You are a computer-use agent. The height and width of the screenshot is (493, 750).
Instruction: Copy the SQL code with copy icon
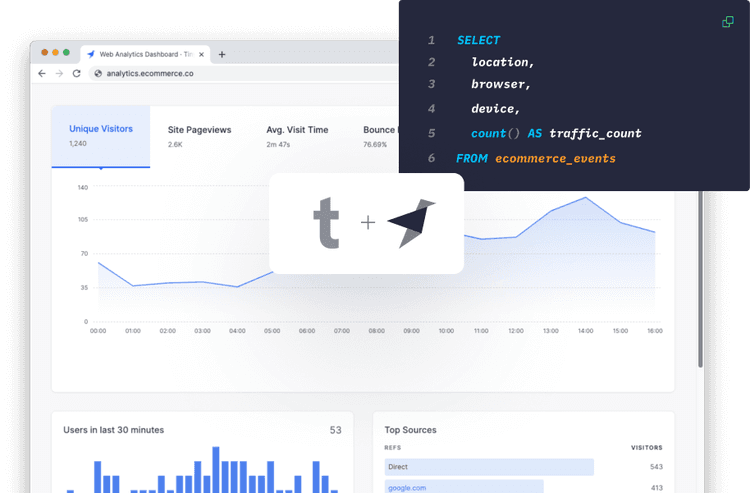[728, 22]
